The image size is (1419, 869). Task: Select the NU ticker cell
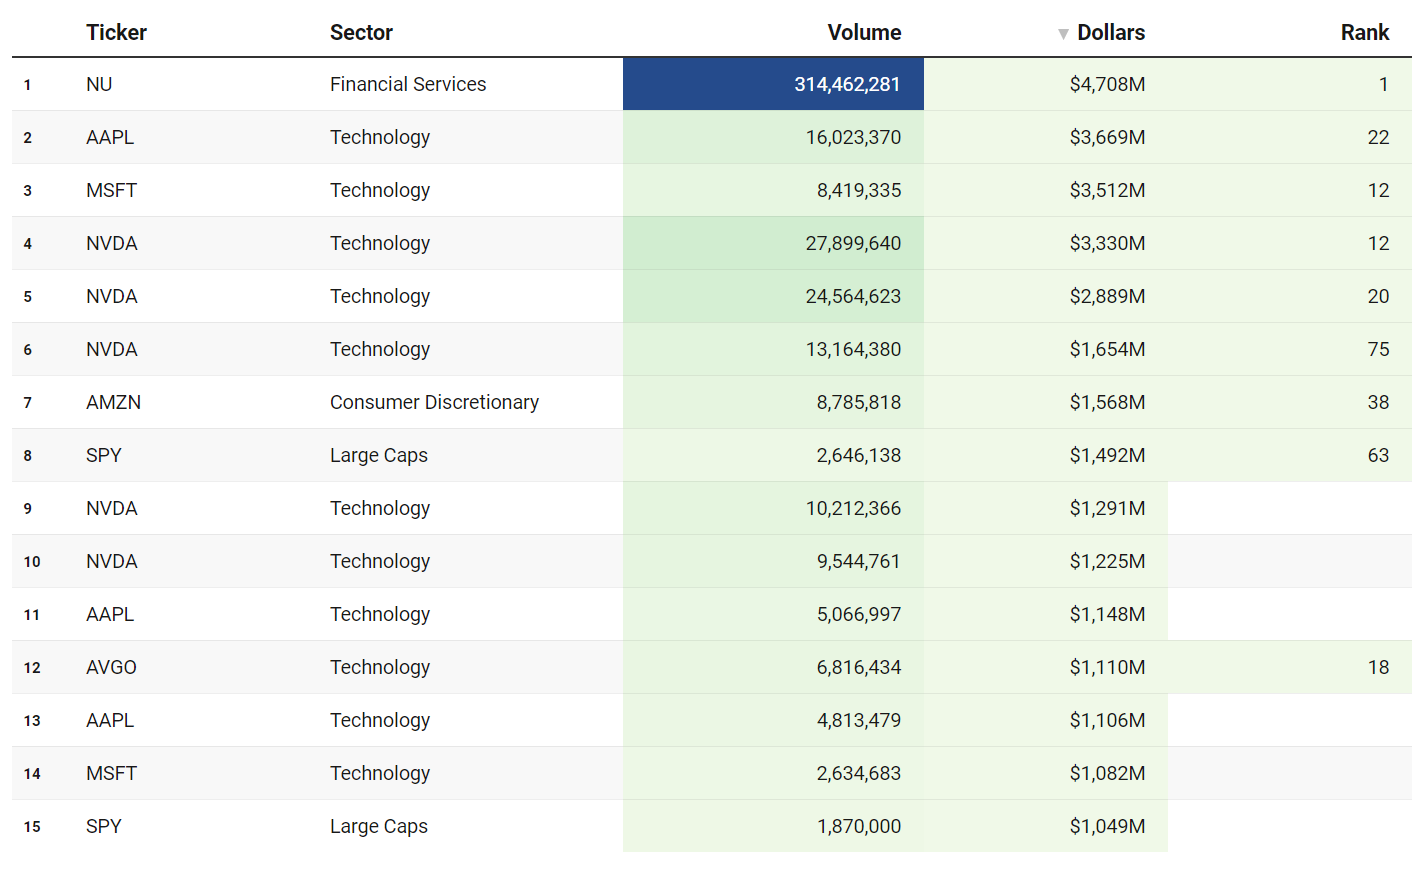tap(99, 85)
